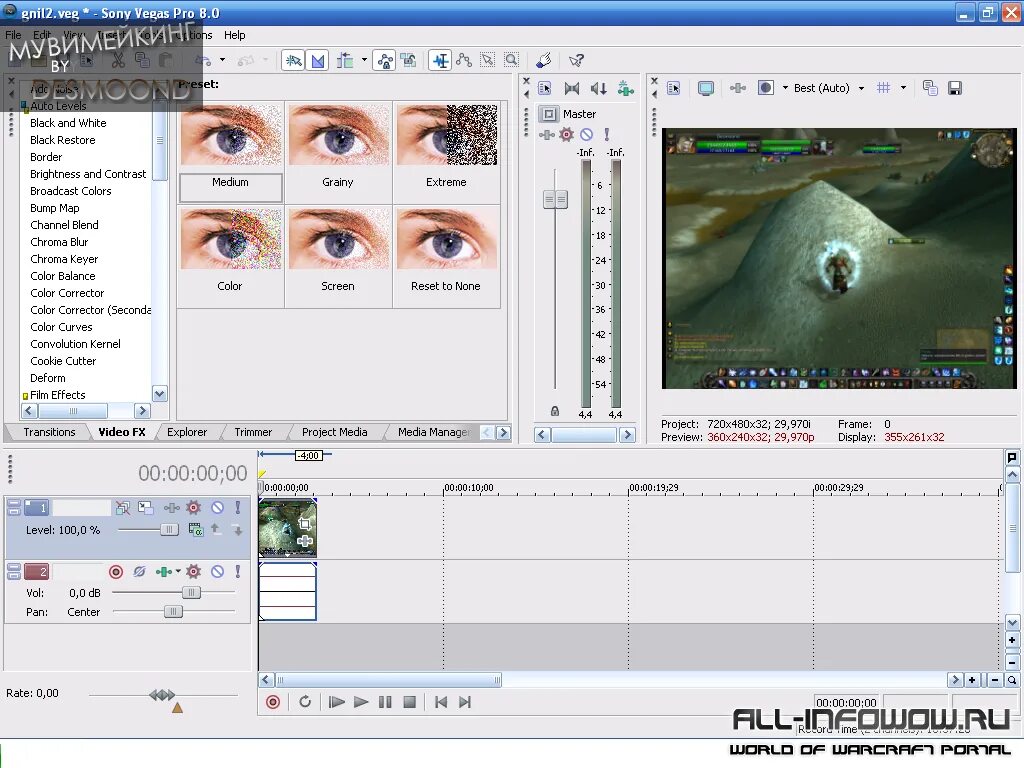The image size is (1024, 768).
Task: Toggle Solo on audio track 2
Action: point(238,572)
